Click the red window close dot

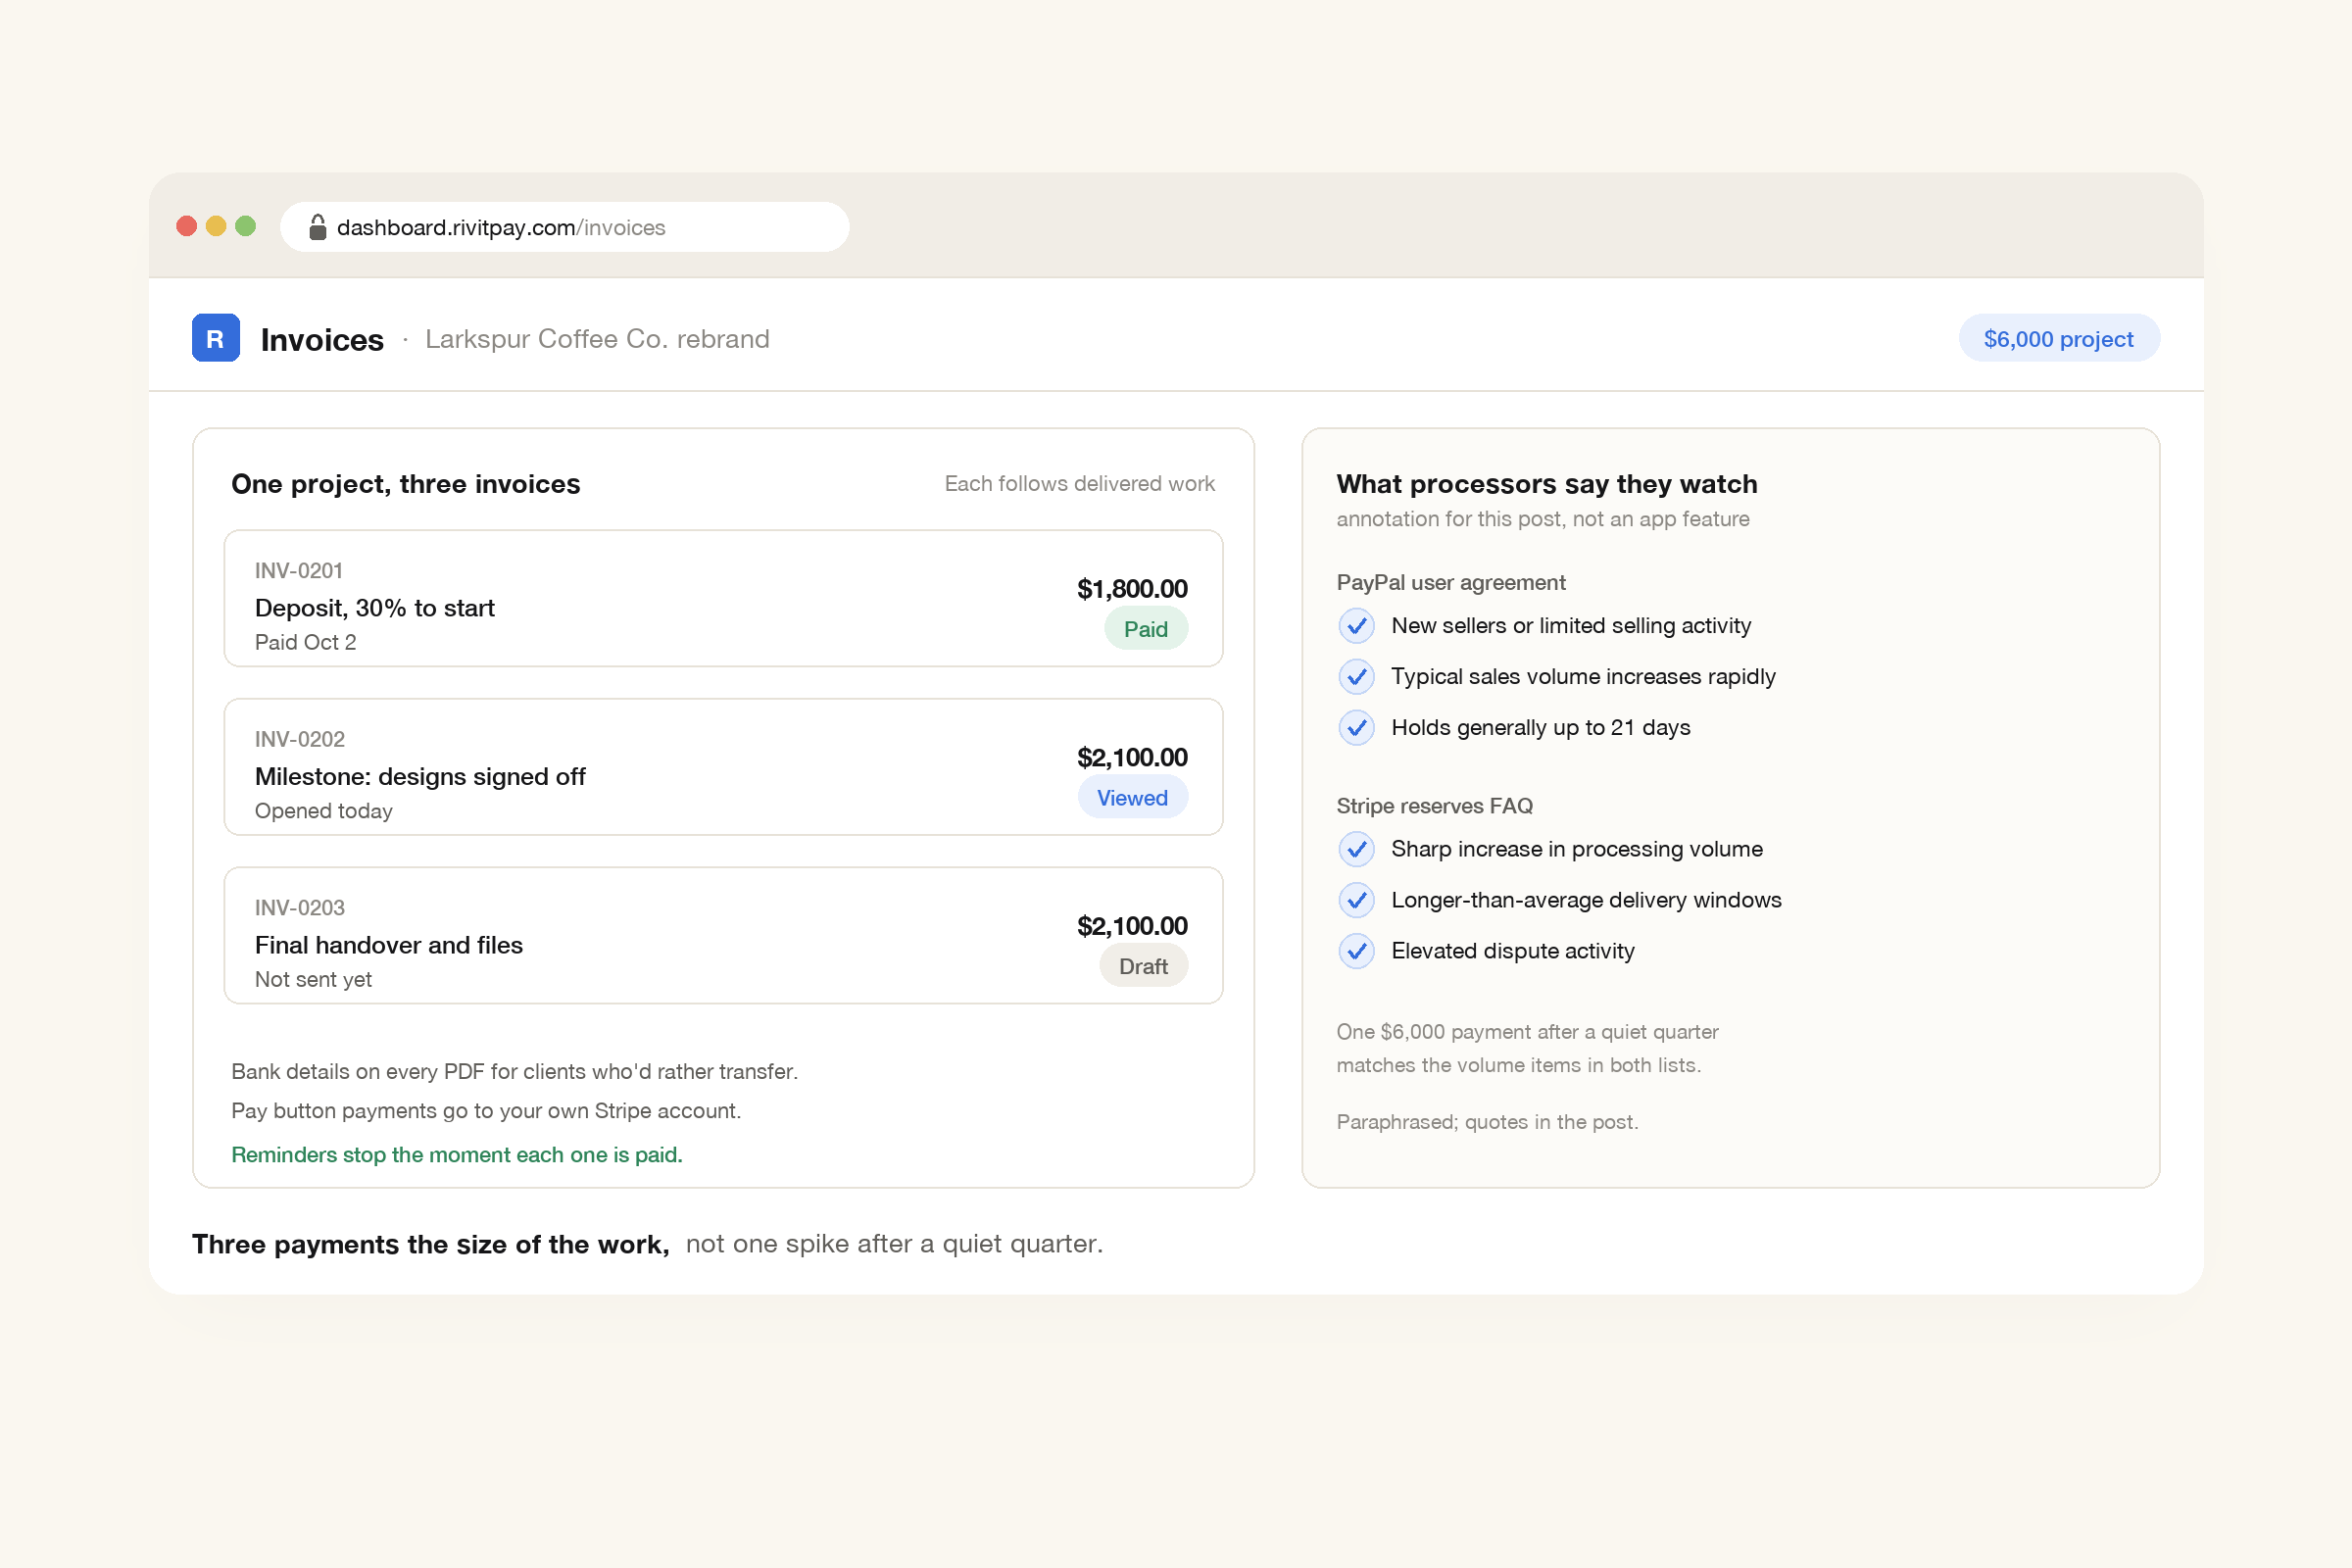pyautogui.click(x=186, y=226)
